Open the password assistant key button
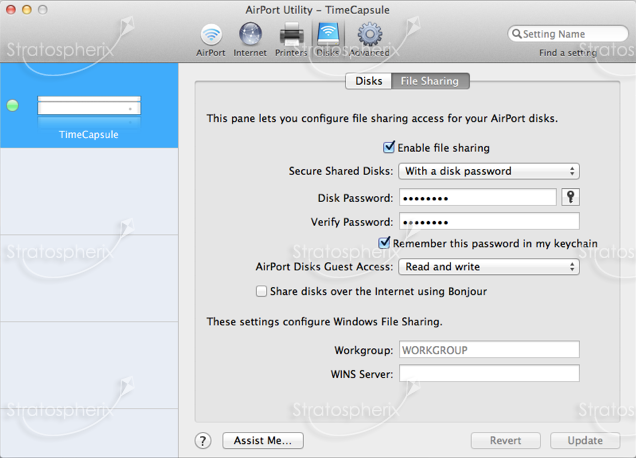The height and width of the screenshot is (458, 636). [571, 197]
